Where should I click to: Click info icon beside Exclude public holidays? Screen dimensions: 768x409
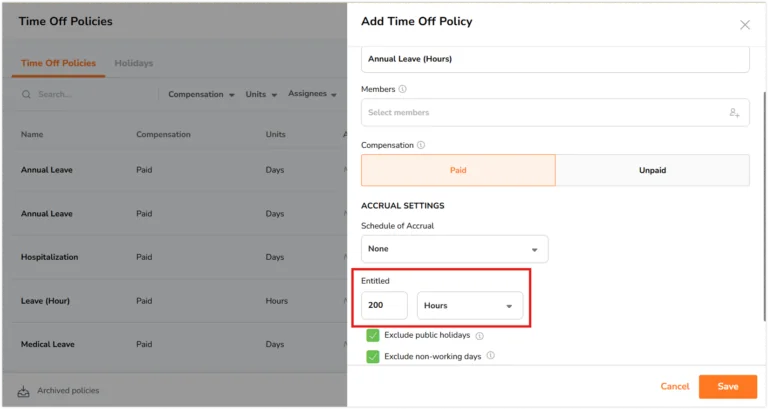(480, 336)
